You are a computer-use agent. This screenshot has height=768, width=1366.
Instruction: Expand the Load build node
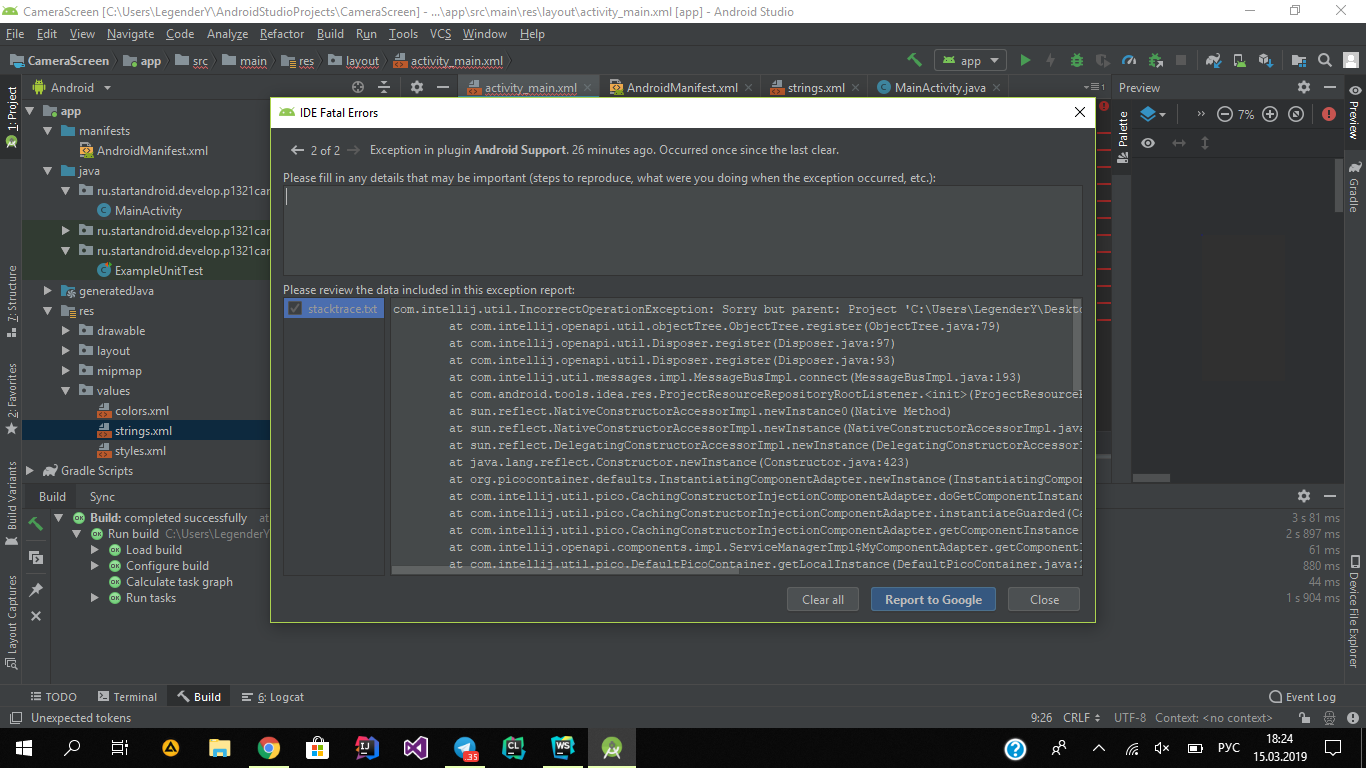(x=96, y=550)
